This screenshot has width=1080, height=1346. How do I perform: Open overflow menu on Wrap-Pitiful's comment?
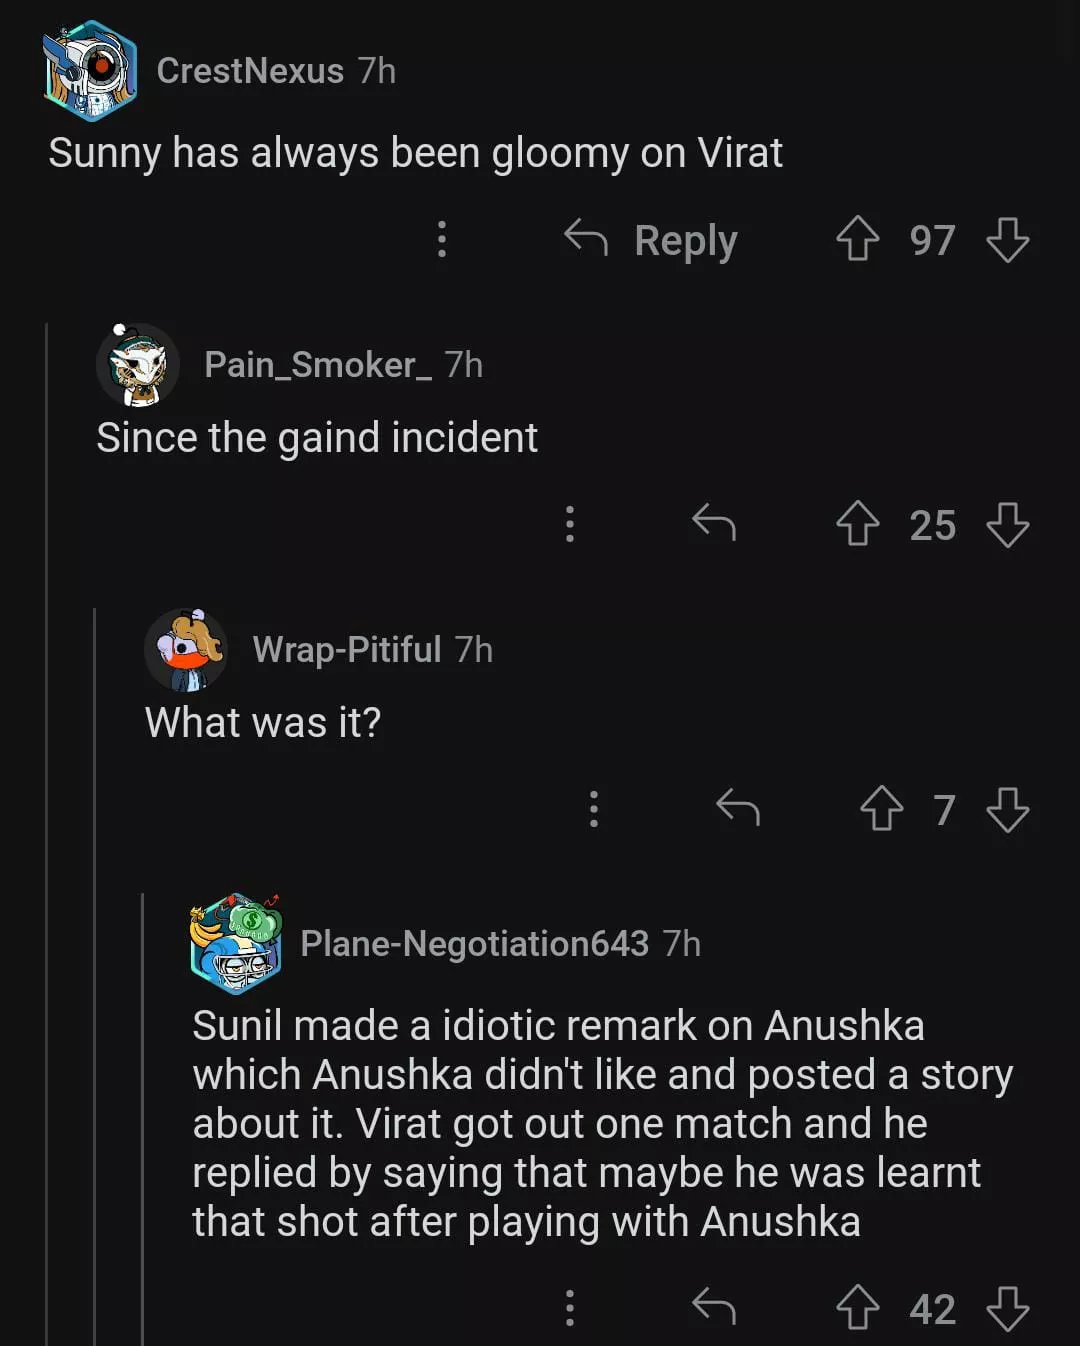[594, 808]
